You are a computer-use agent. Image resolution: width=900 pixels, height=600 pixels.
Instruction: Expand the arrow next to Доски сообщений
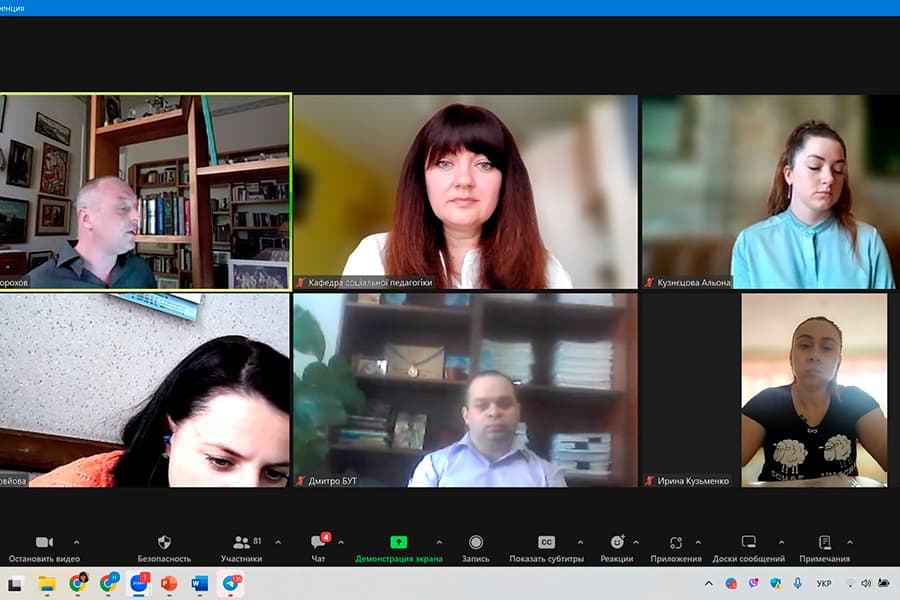tap(781, 541)
